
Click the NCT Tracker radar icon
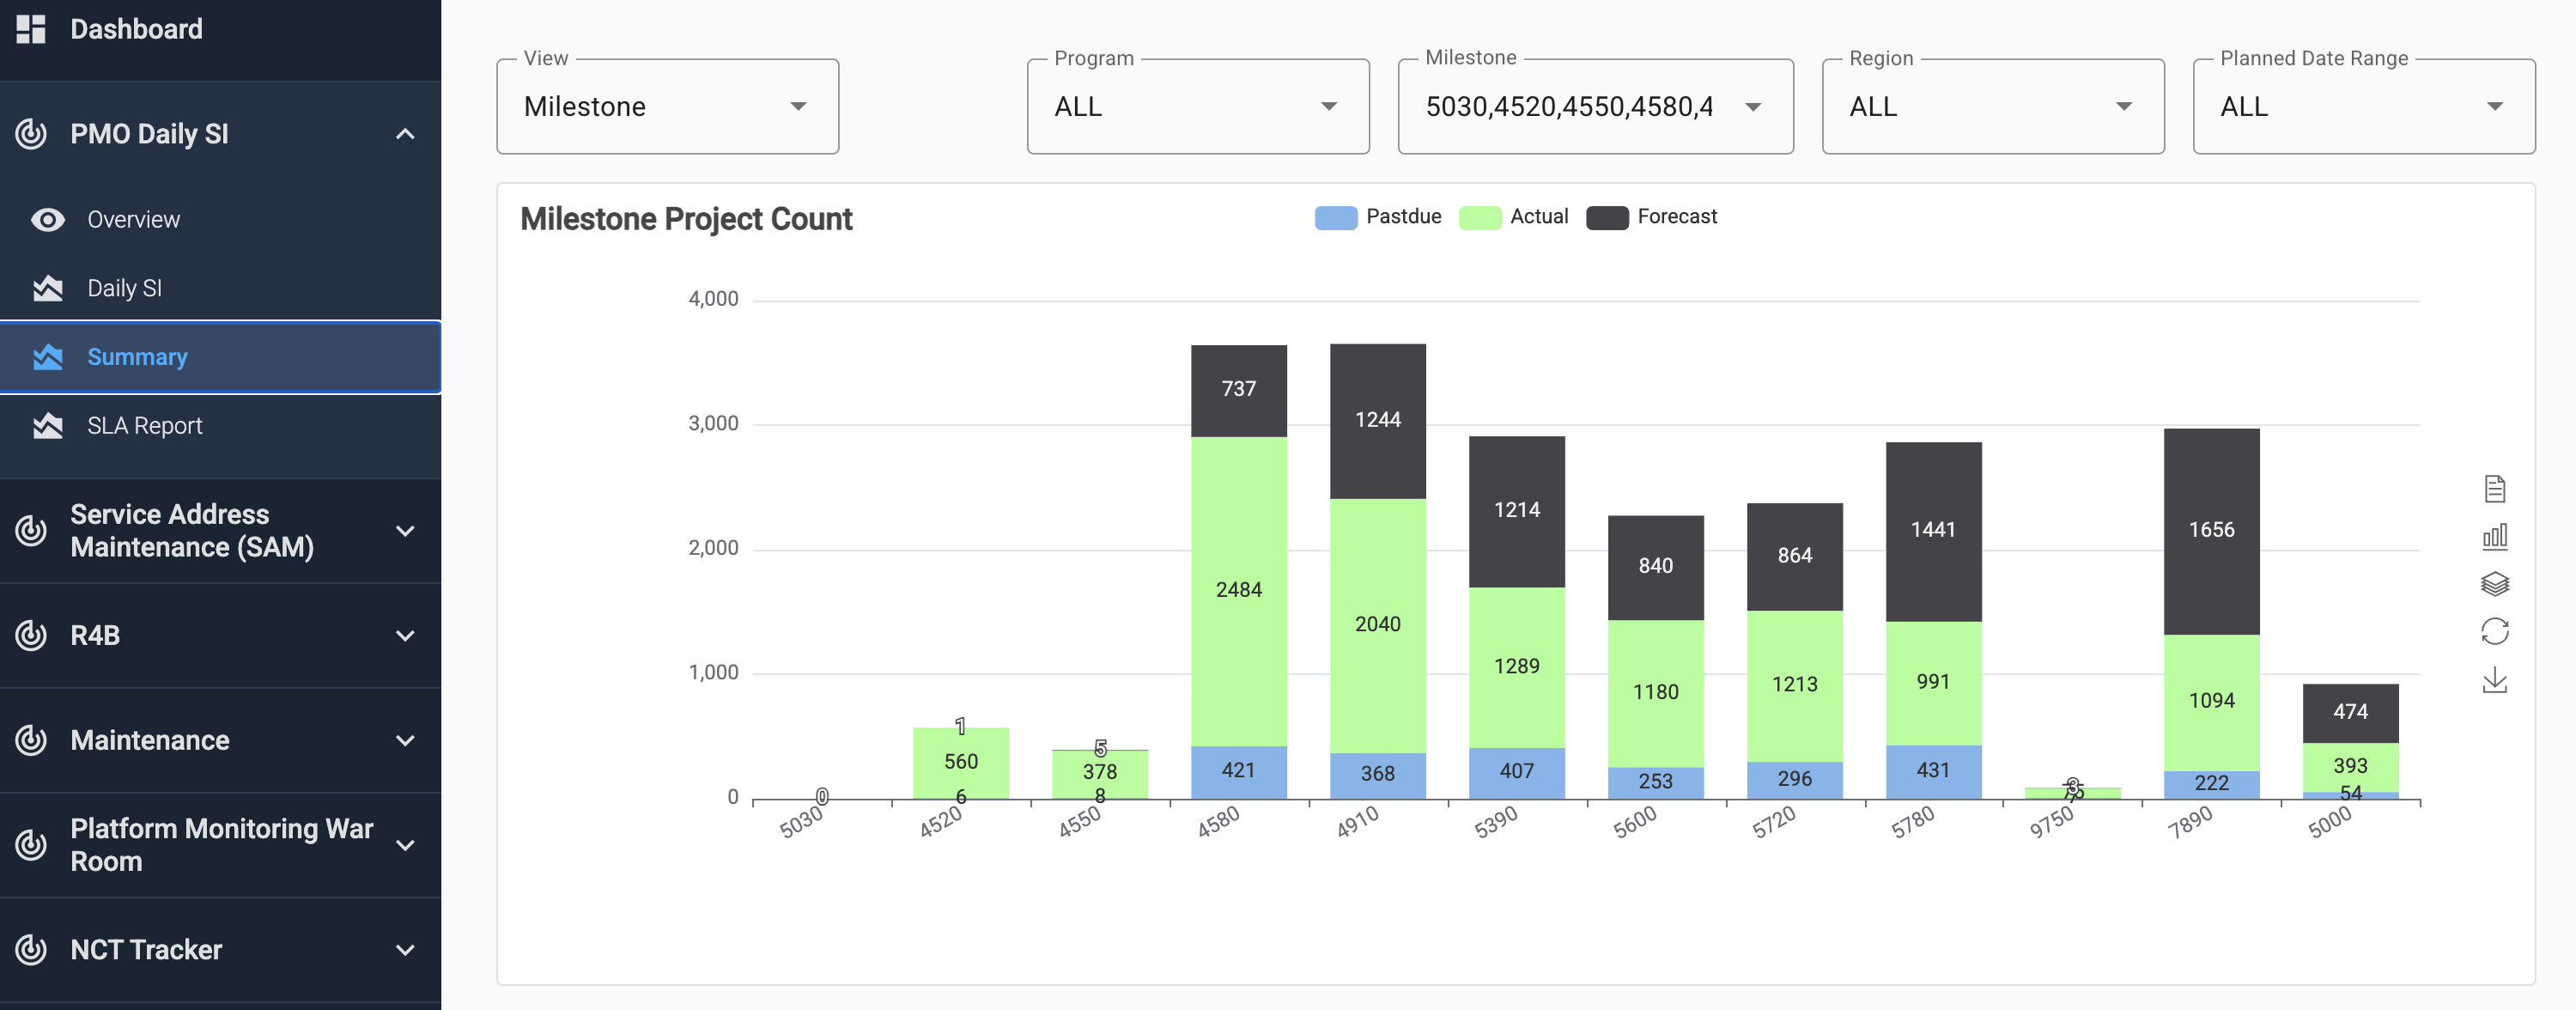click(x=31, y=949)
